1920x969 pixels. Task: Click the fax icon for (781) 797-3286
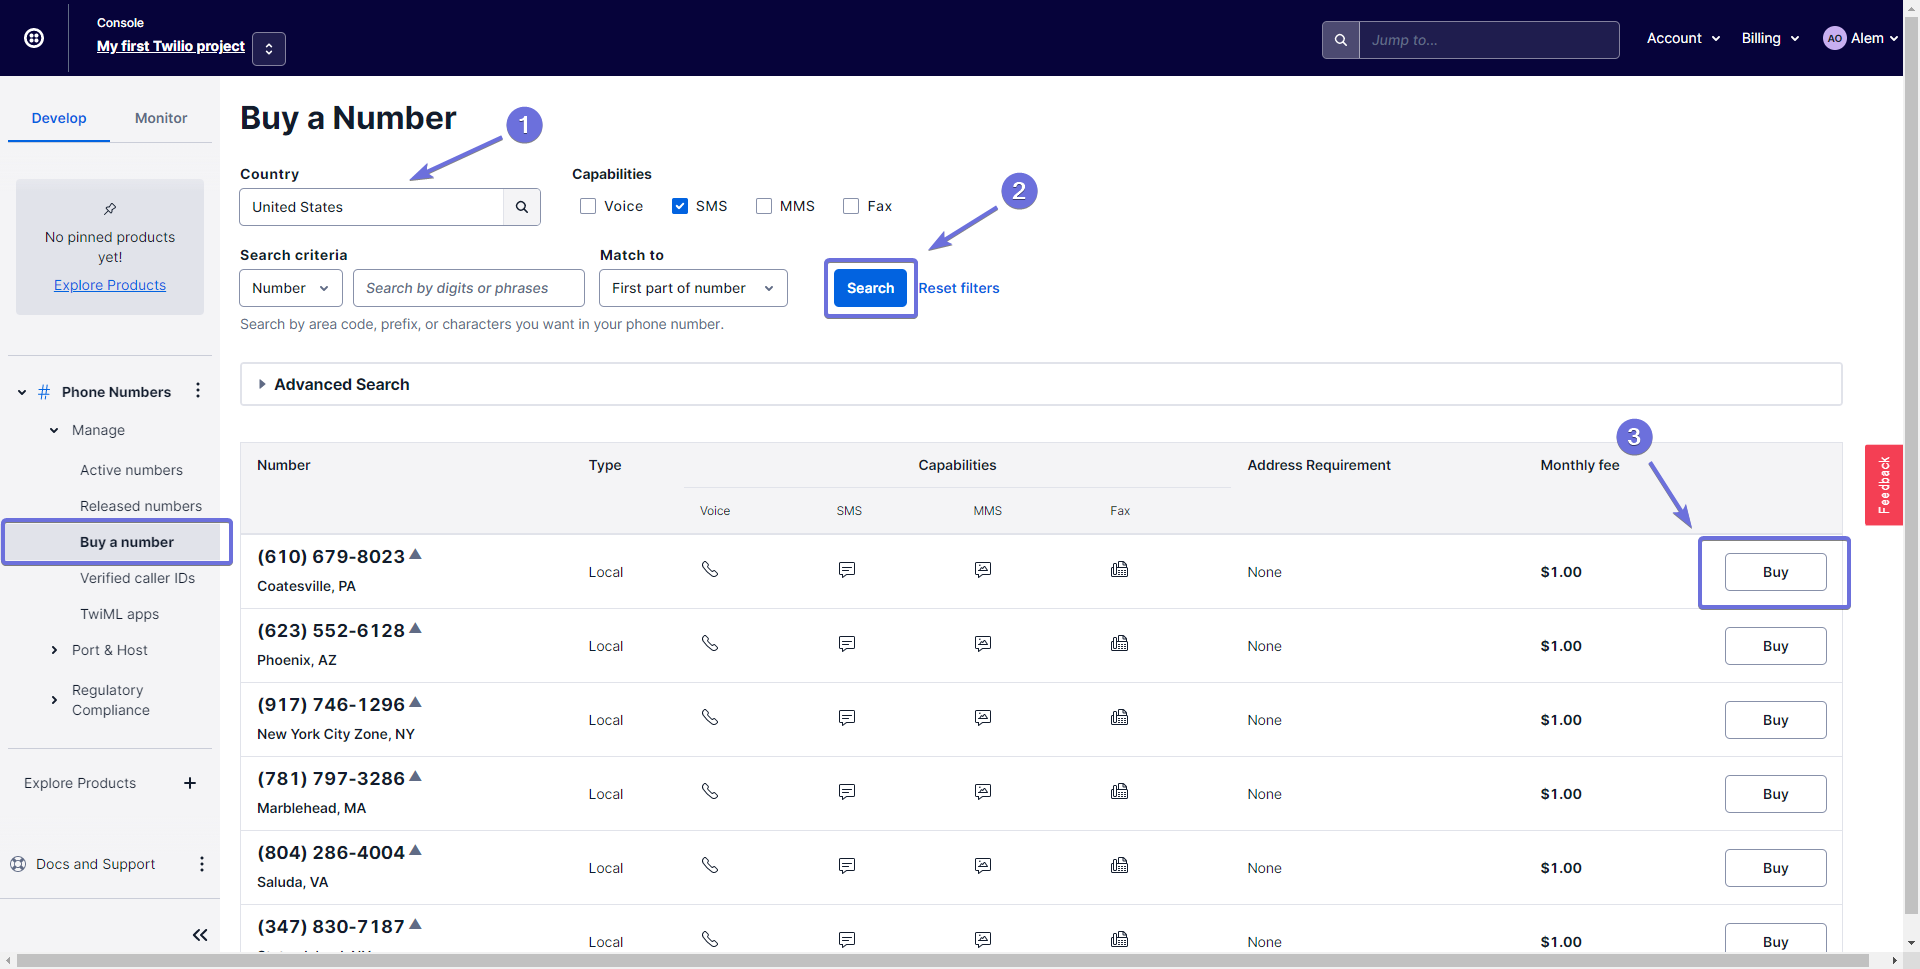[x=1120, y=791]
